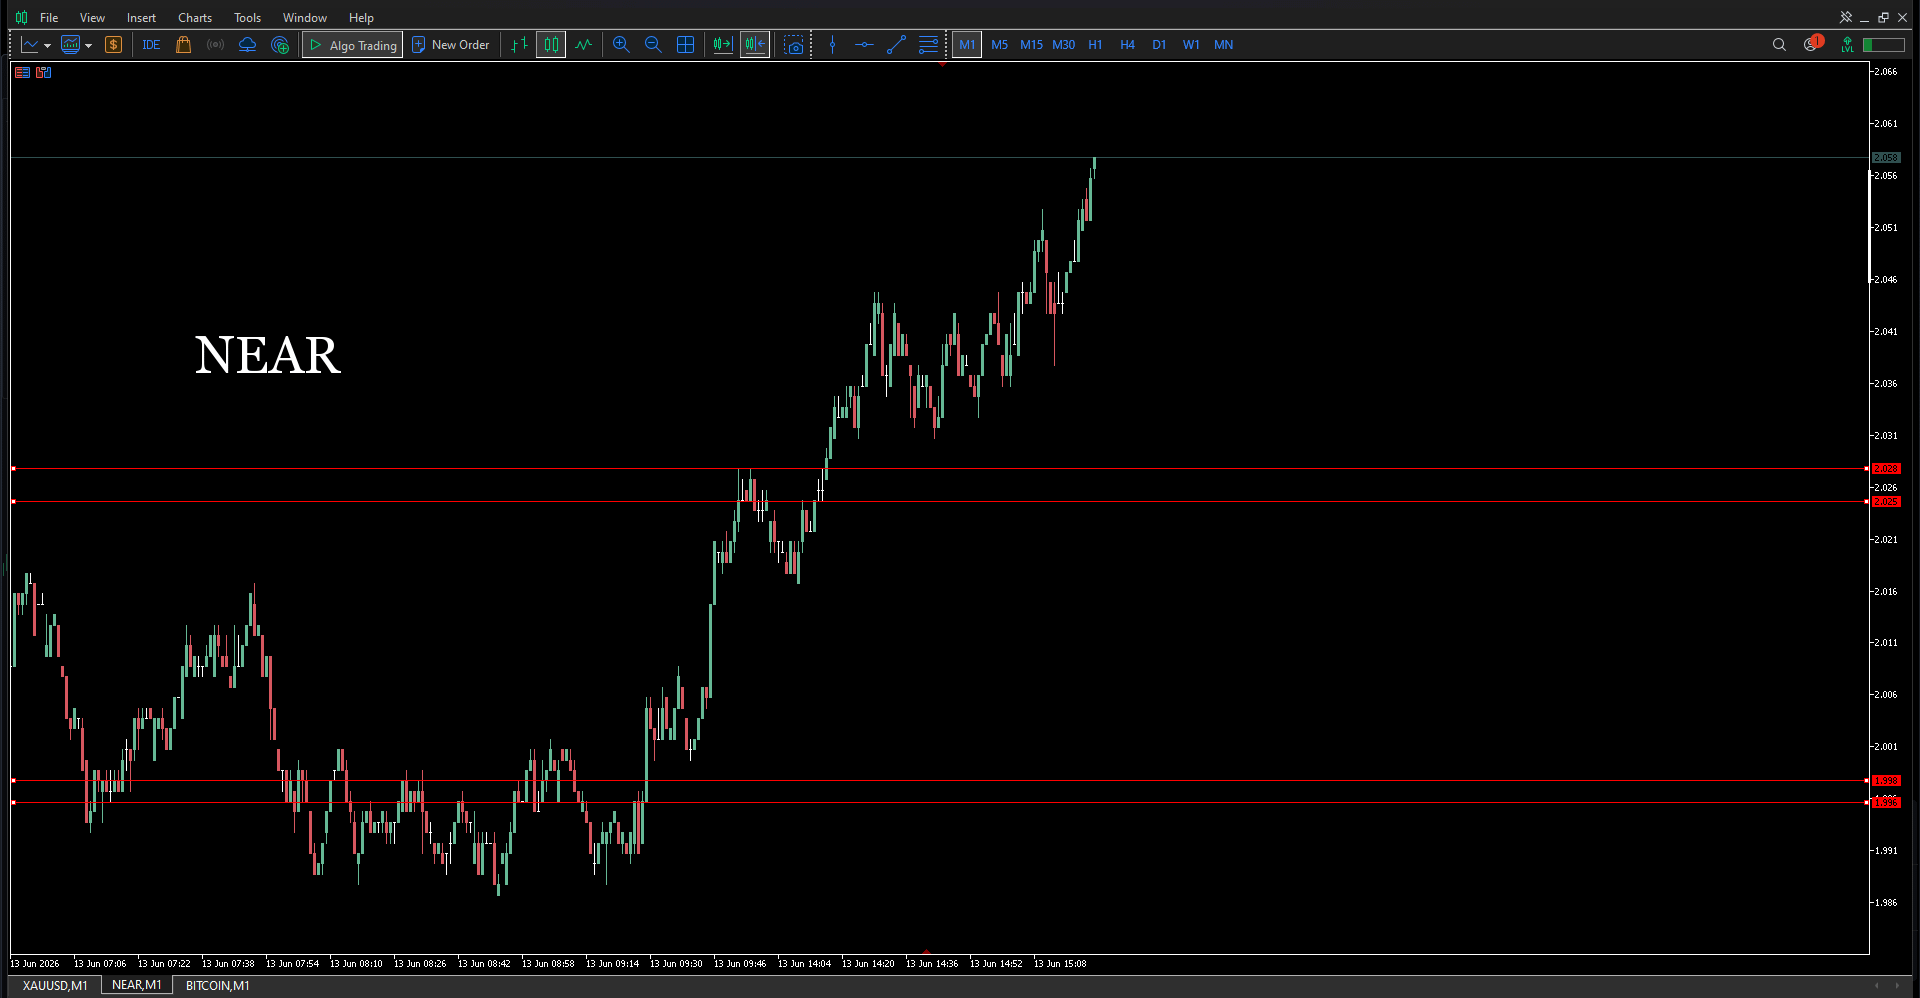This screenshot has width=1920, height=998.
Task: Open the Insert menu
Action: point(141,18)
